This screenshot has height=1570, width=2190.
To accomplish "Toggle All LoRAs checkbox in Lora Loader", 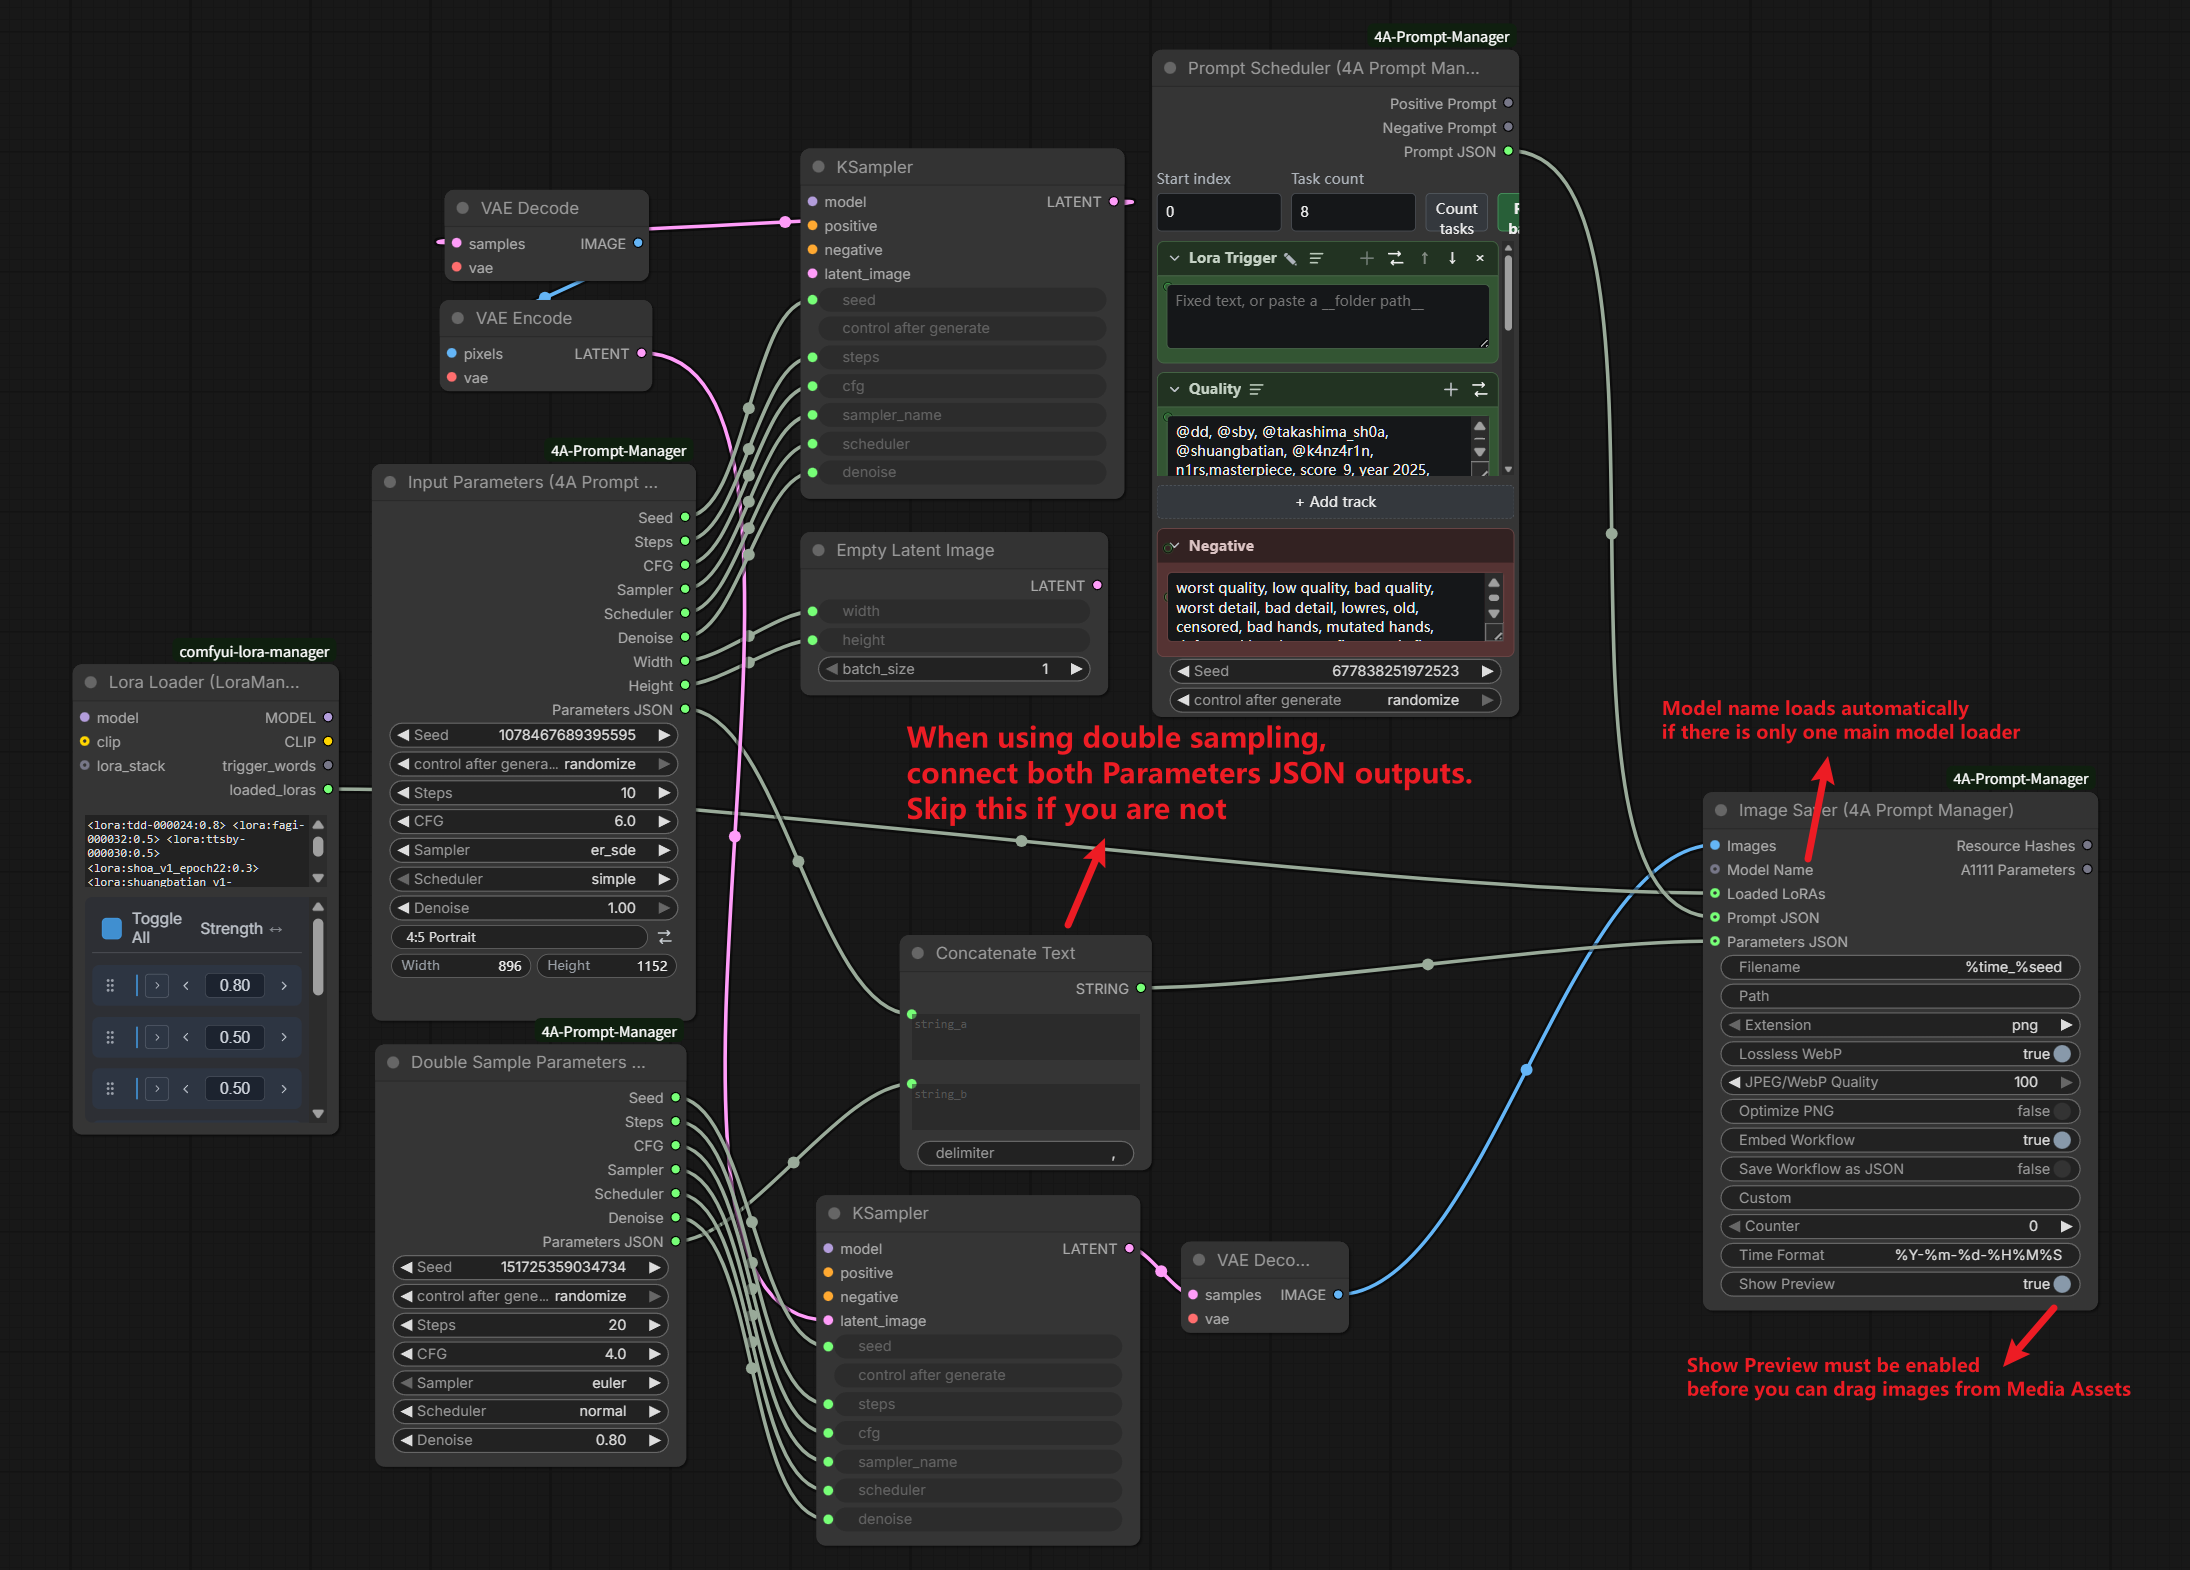I will 112,928.
